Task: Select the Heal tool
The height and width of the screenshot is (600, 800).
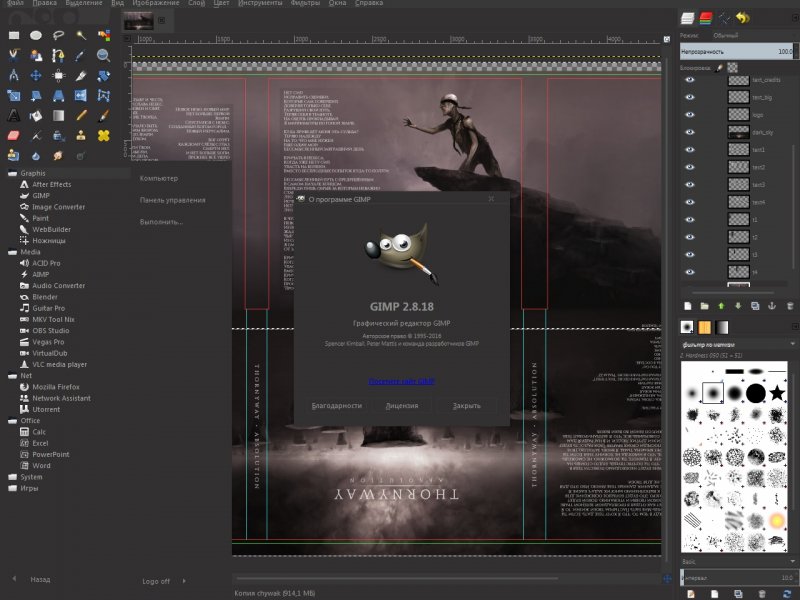Action: (104, 136)
